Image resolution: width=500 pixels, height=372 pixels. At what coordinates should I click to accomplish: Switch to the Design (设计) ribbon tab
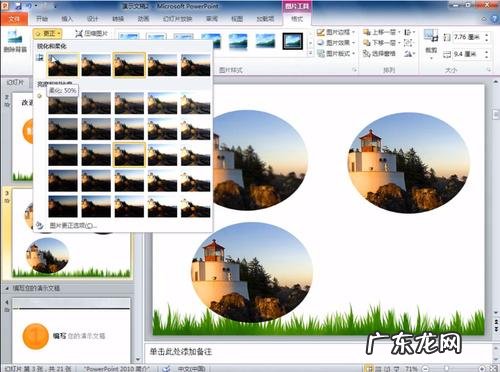(92, 19)
